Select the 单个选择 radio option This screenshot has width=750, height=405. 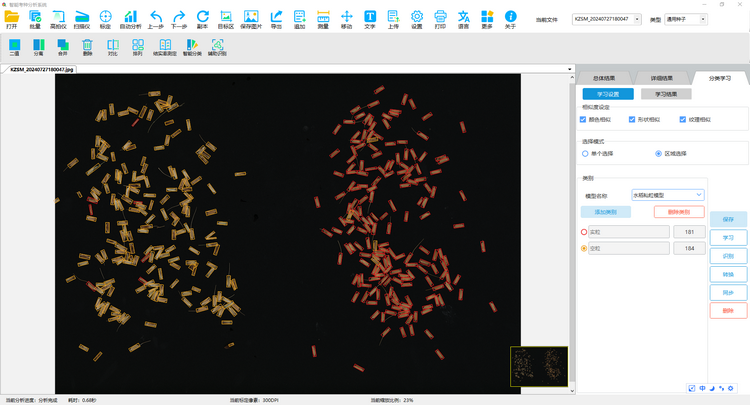click(585, 154)
